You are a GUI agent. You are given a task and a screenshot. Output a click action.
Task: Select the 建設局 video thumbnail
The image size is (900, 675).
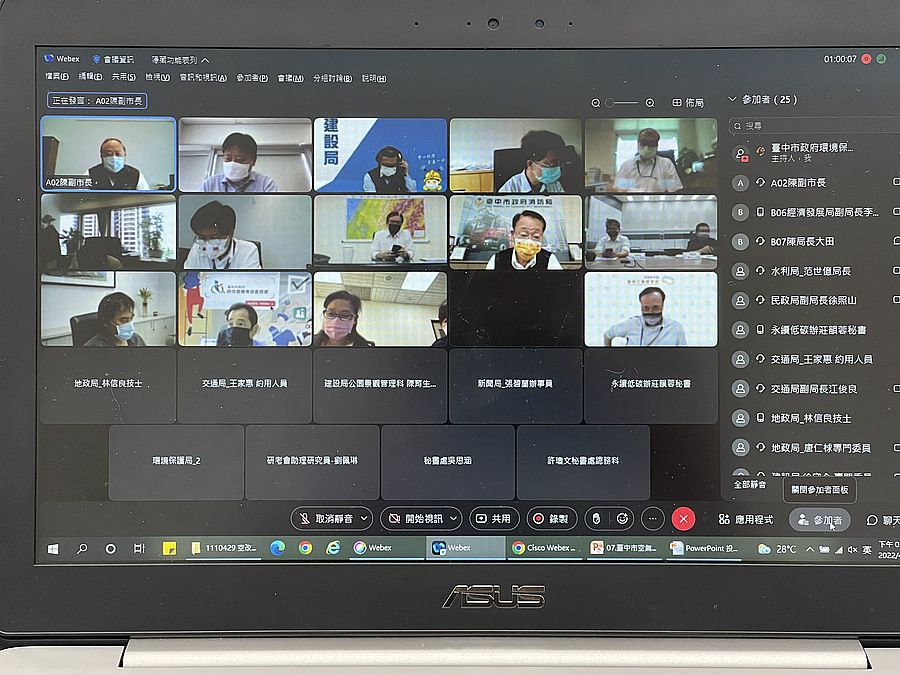(x=380, y=154)
